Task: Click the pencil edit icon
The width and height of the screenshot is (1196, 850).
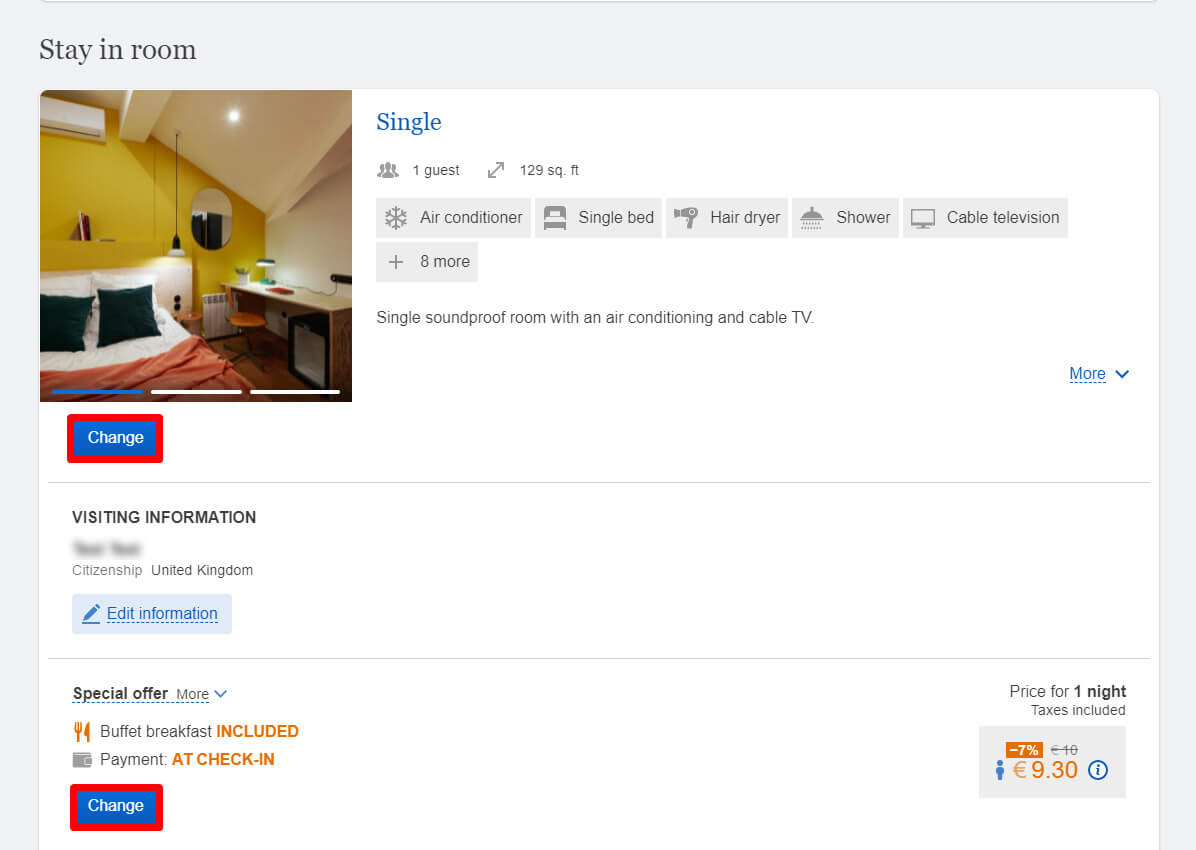Action: (91, 613)
